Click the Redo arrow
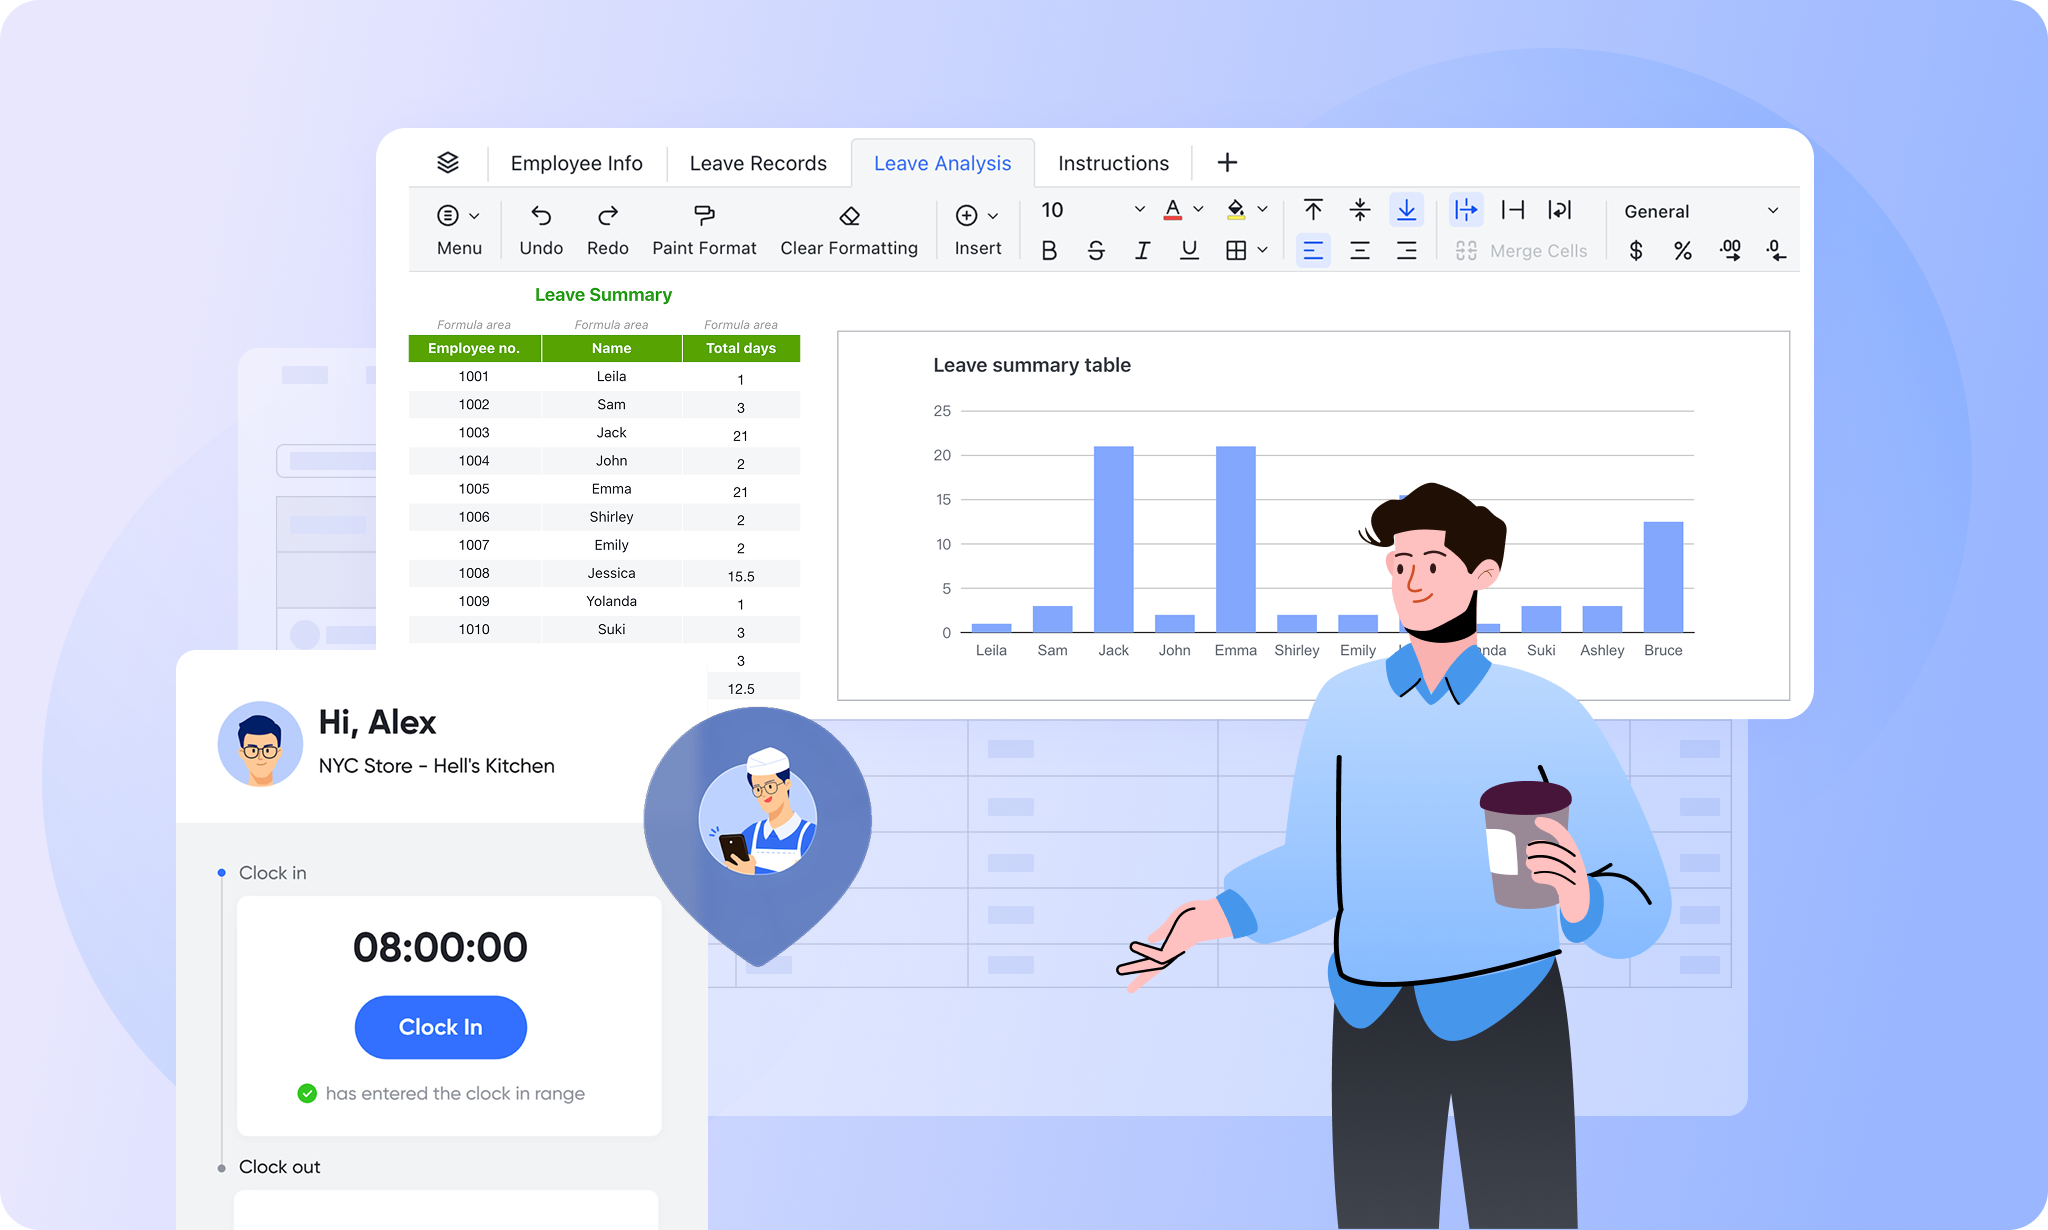 [608, 215]
